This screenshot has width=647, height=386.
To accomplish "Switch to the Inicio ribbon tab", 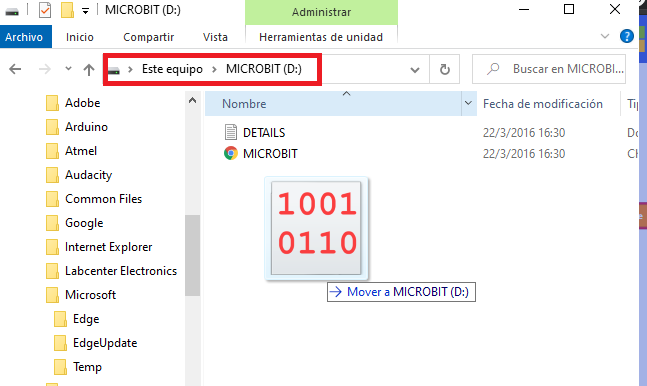I will pyautogui.click(x=80, y=37).
